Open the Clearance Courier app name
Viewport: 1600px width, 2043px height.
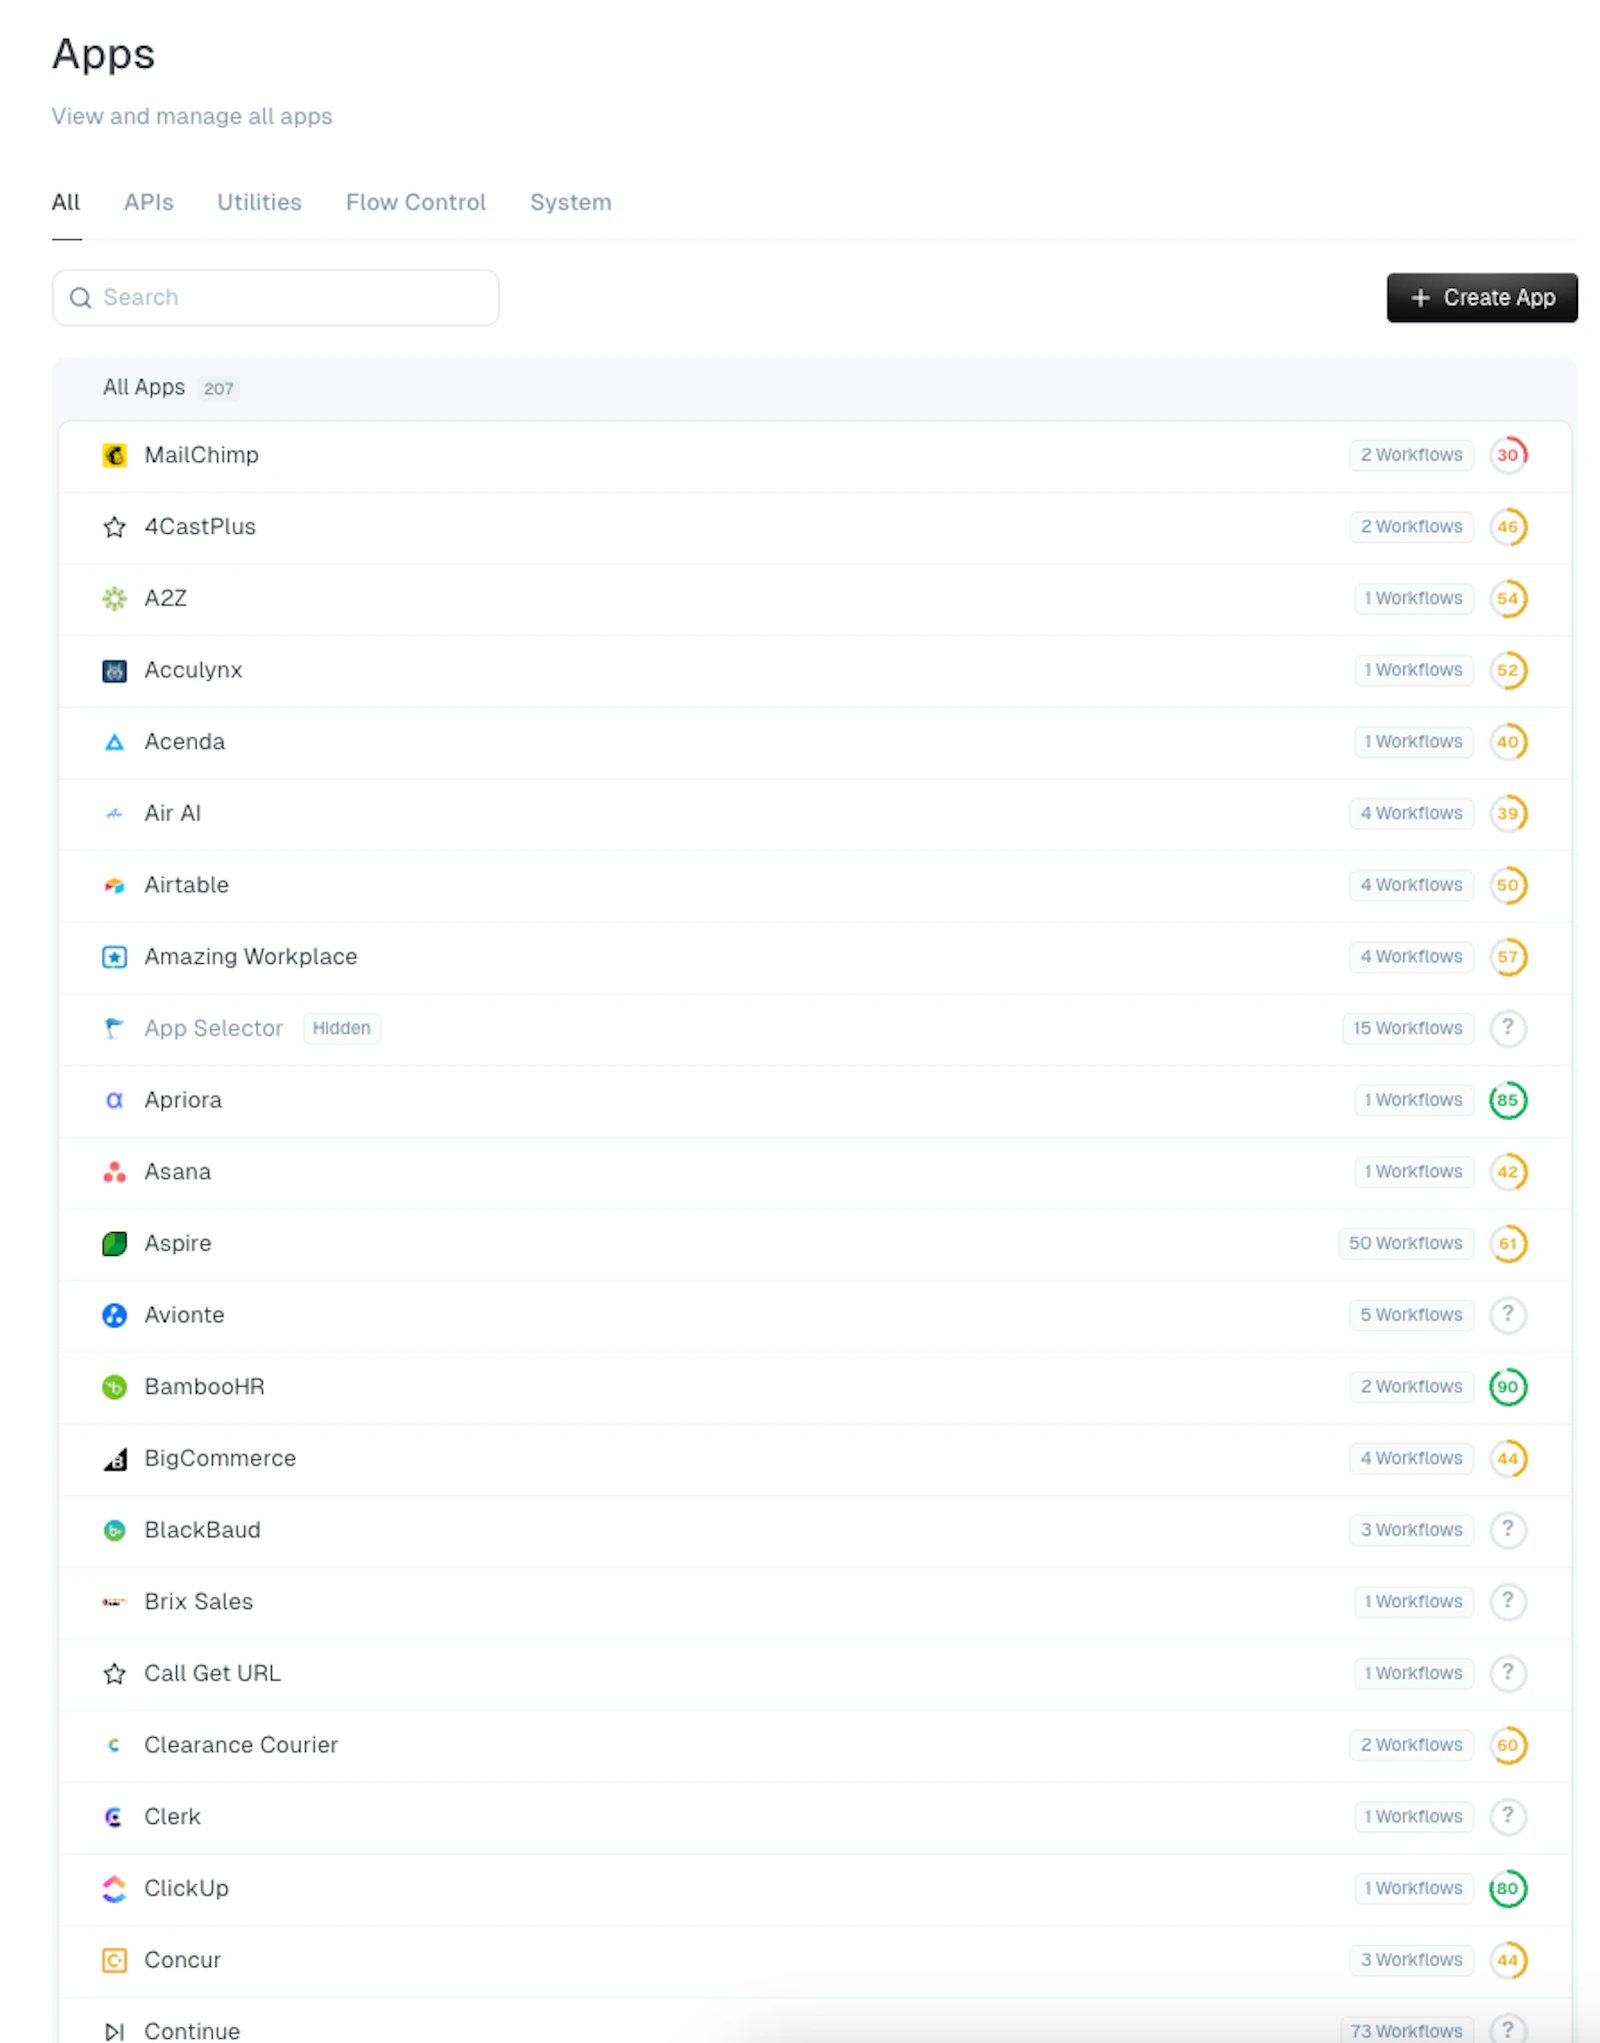[x=241, y=1745]
